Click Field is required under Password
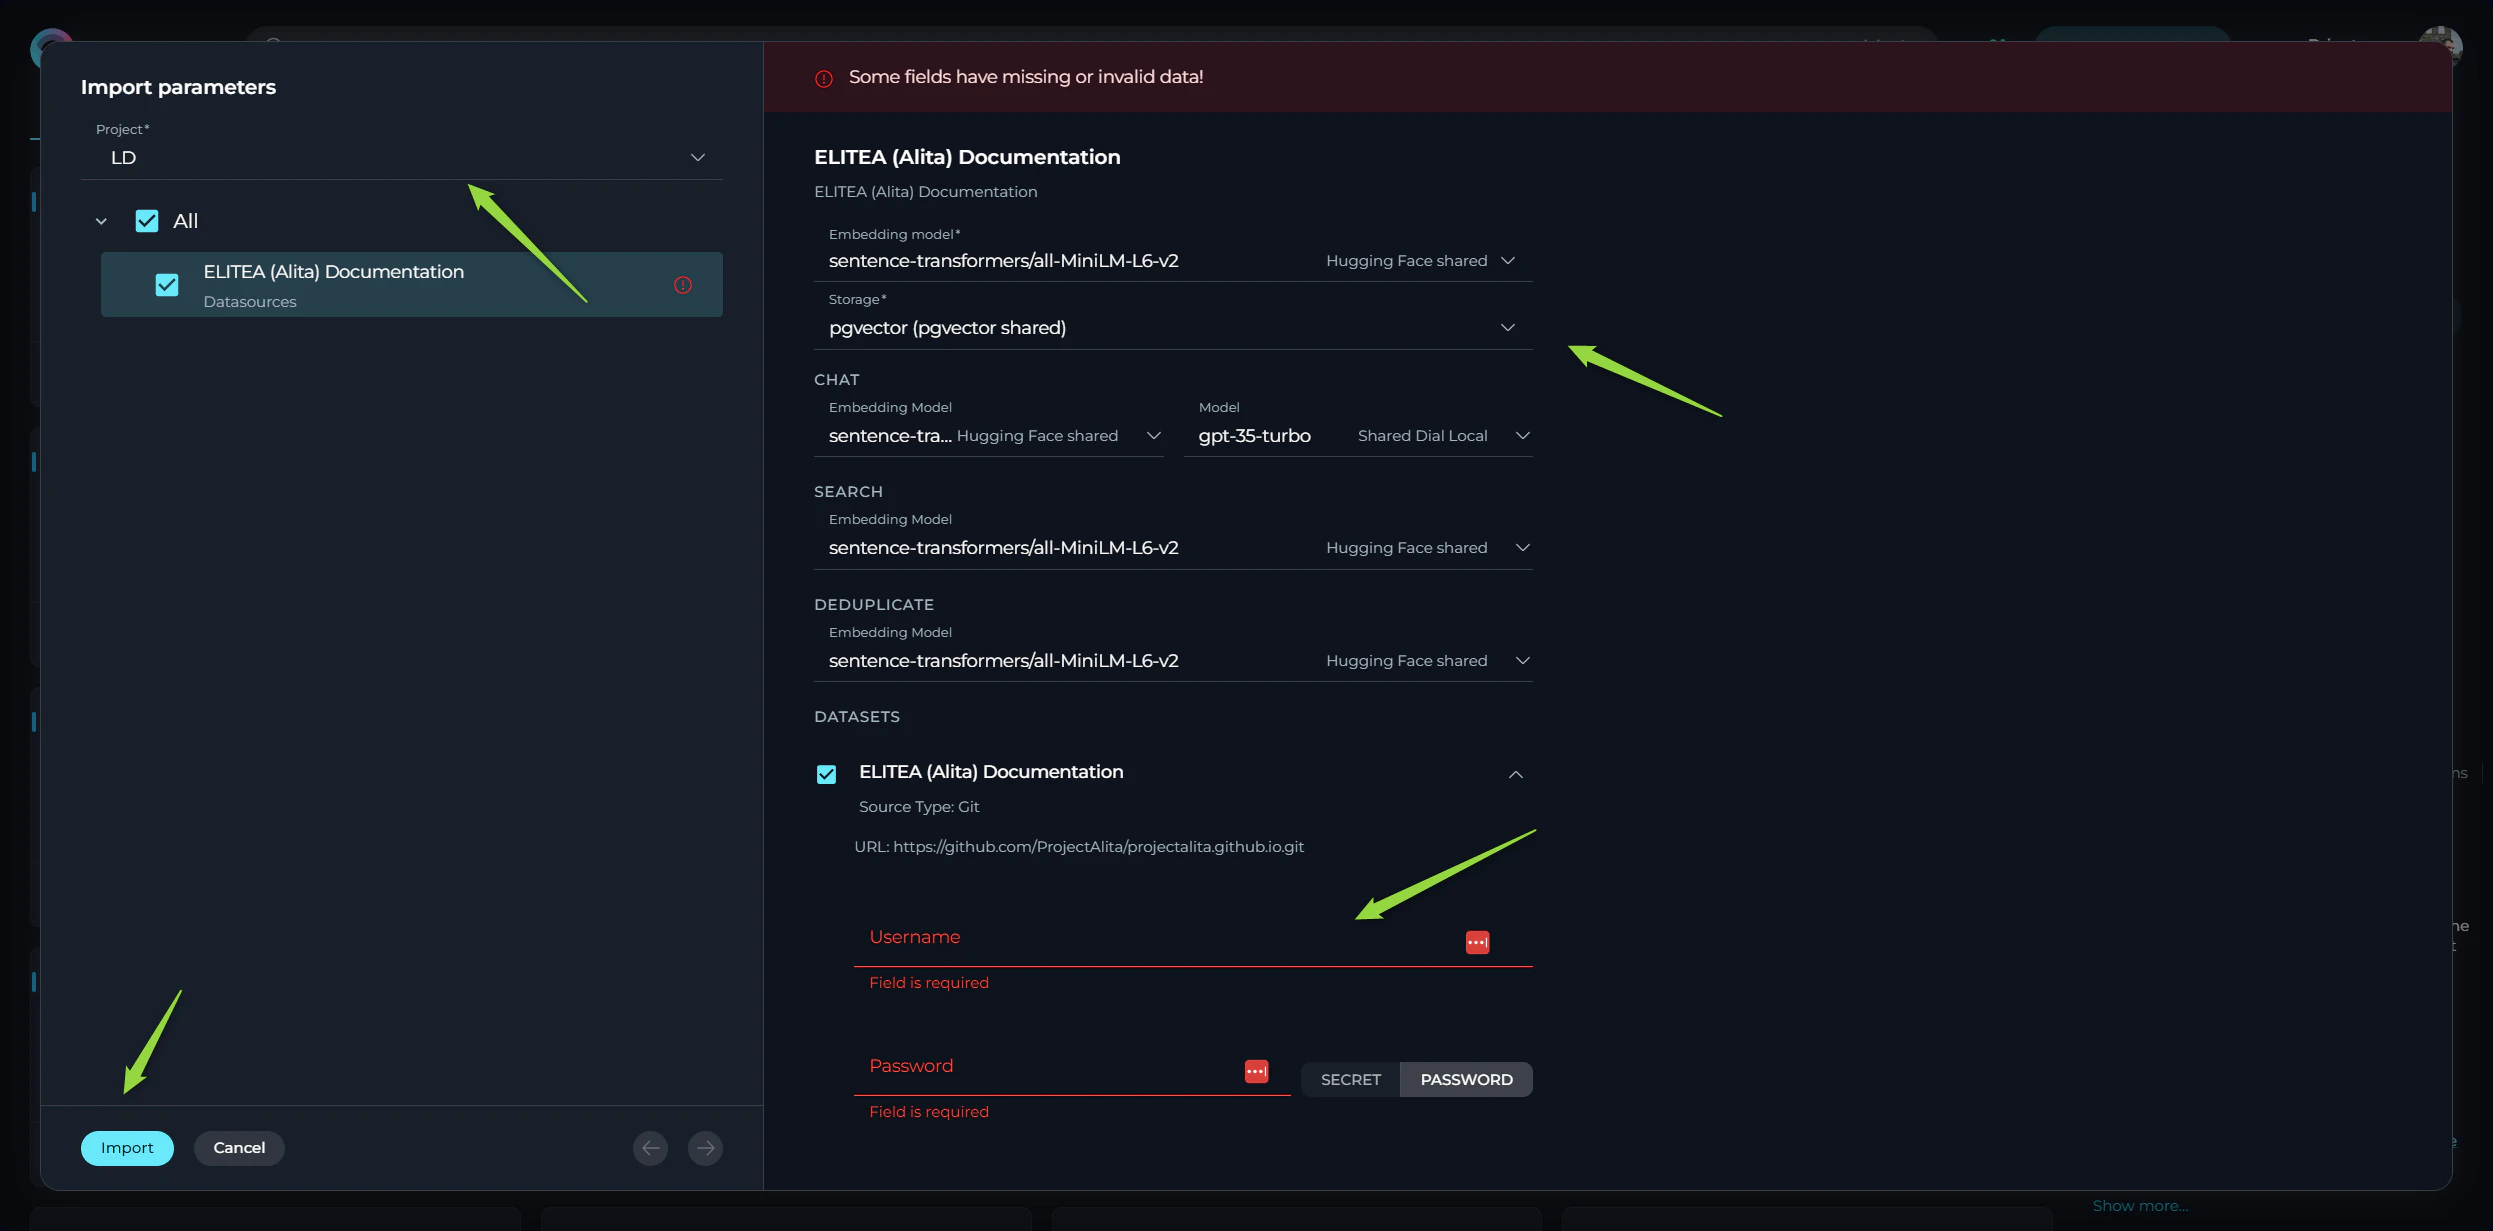 pyautogui.click(x=929, y=1112)
